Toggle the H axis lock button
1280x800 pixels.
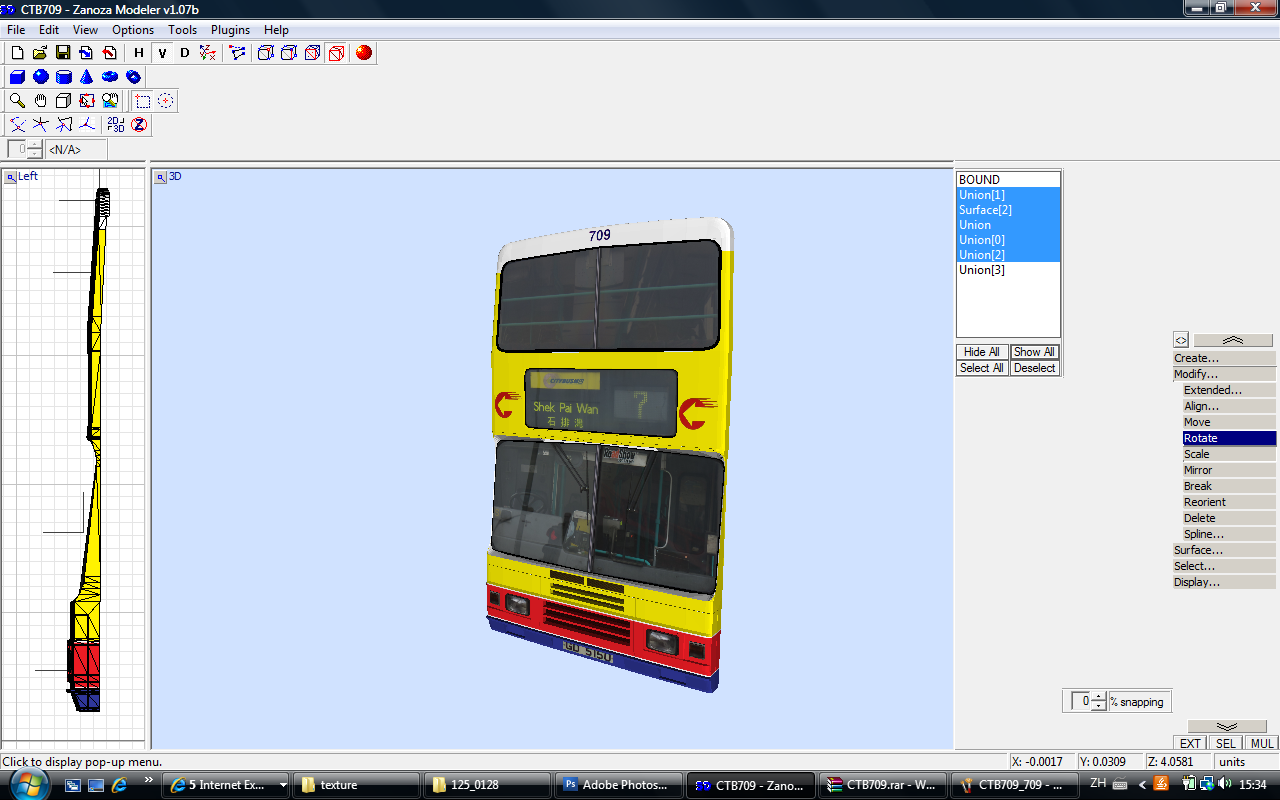[x=139, y=53]
